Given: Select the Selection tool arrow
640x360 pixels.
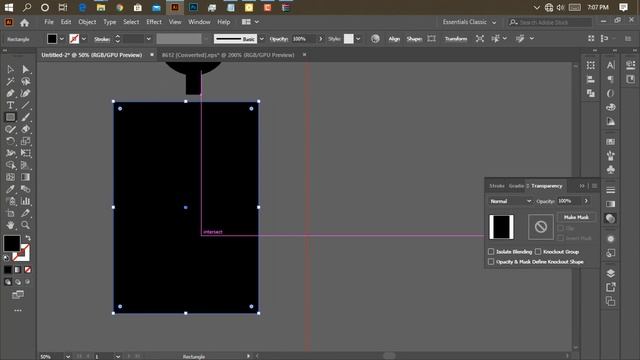Looking at the screenshot, I should [10, 69].
